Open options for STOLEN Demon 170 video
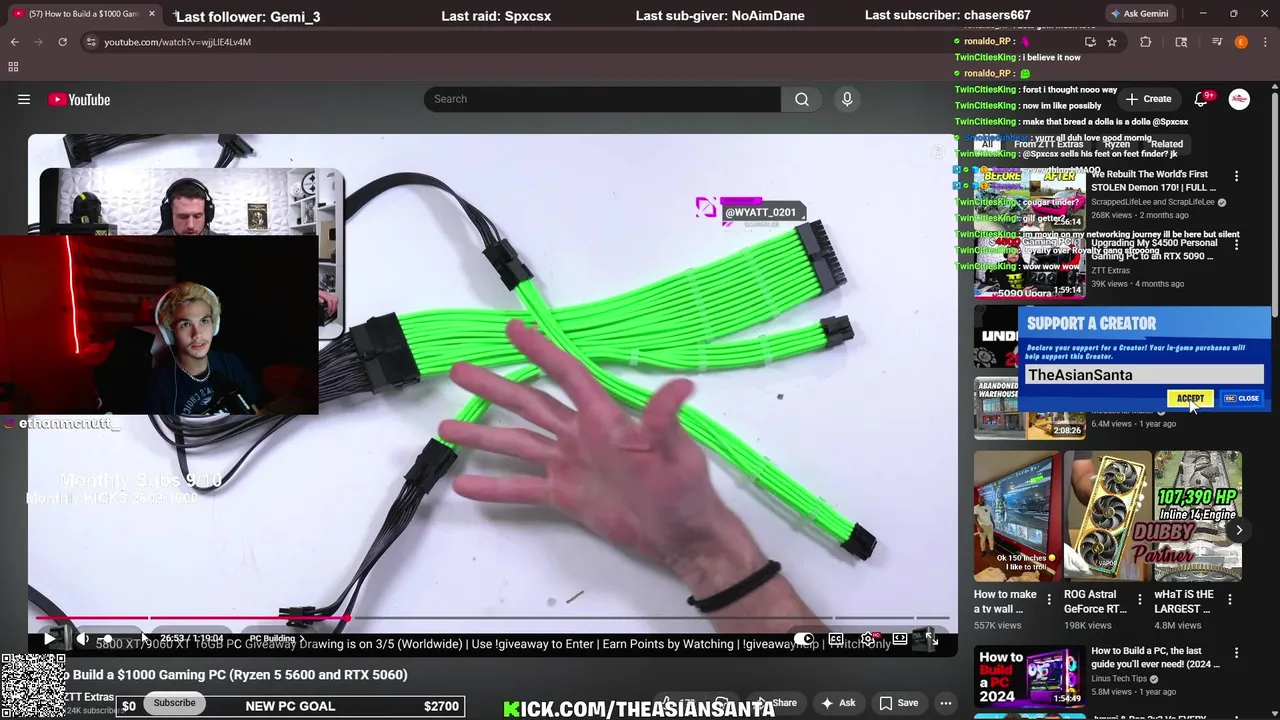This screenshot has height=720, width=1280. point(1236,176)
